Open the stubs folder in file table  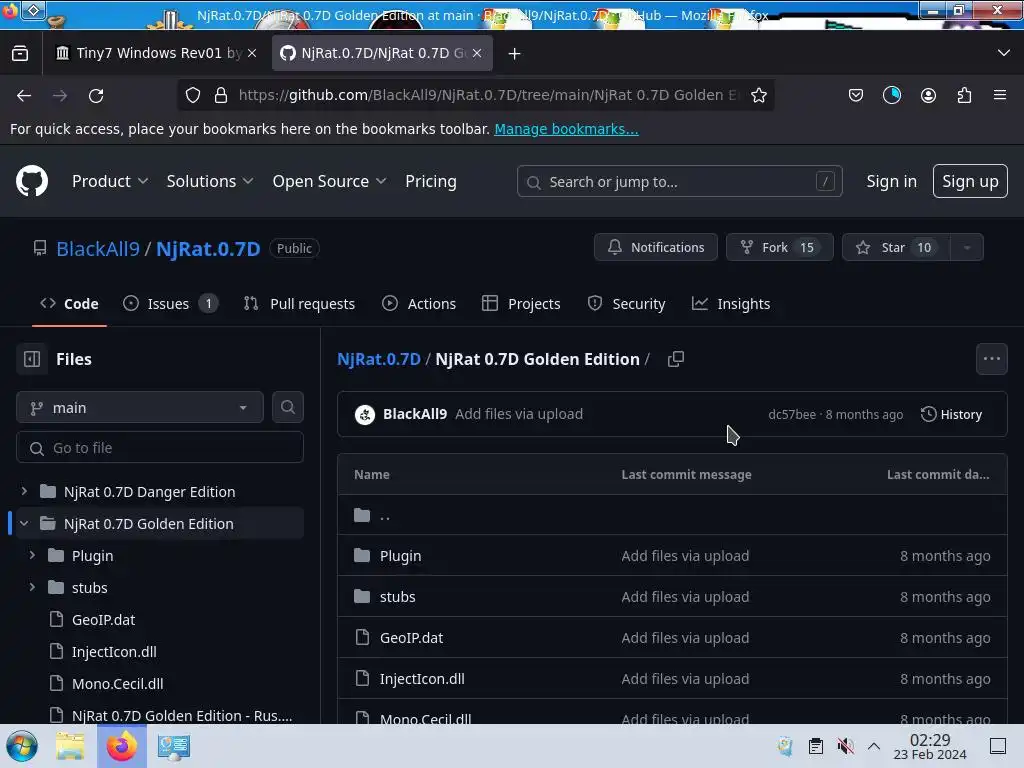tap(397, 596)
